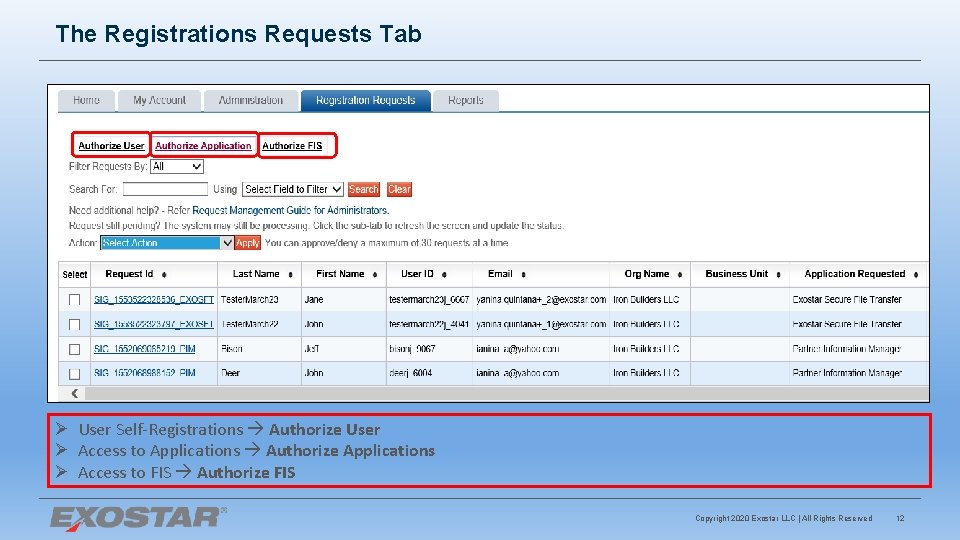Switch to My Account tab
Viewport: 960px width, 540px height.
pyautogui.click(x=159, y=100)
